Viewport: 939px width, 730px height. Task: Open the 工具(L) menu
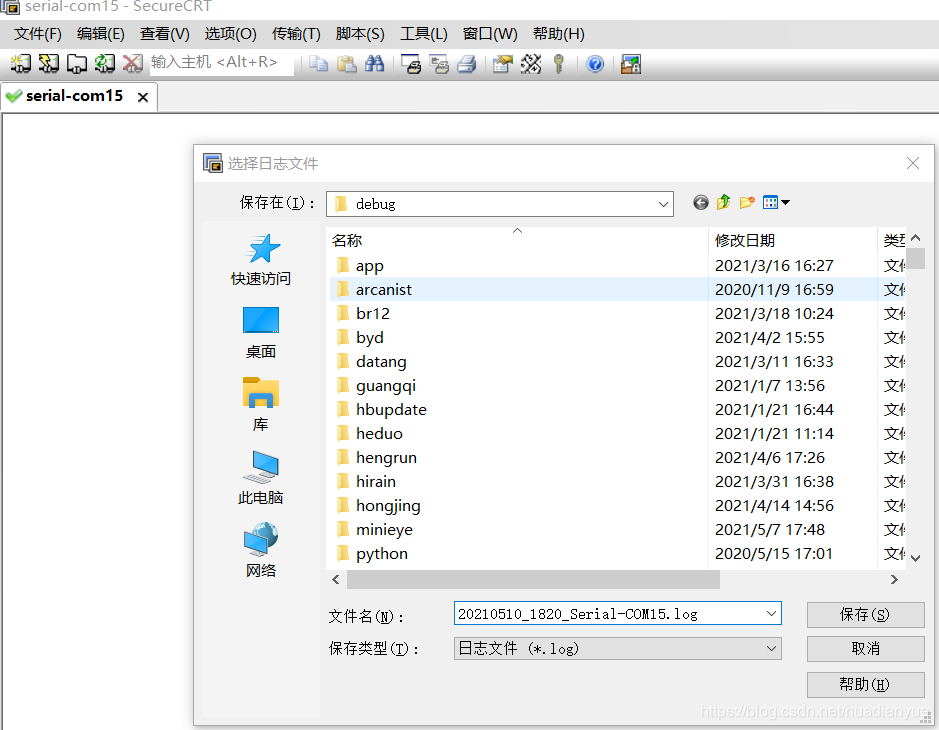[x=424, y=34]
